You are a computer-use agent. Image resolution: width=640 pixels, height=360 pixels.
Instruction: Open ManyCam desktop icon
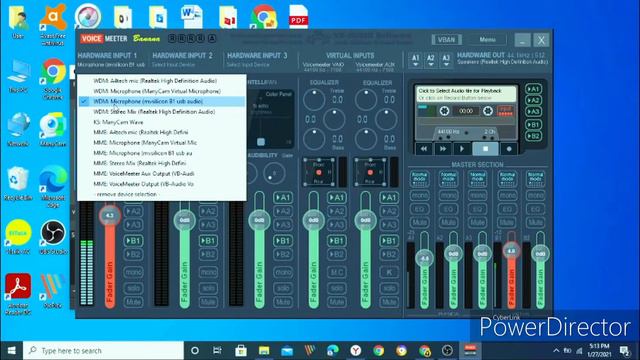(53, 130)
